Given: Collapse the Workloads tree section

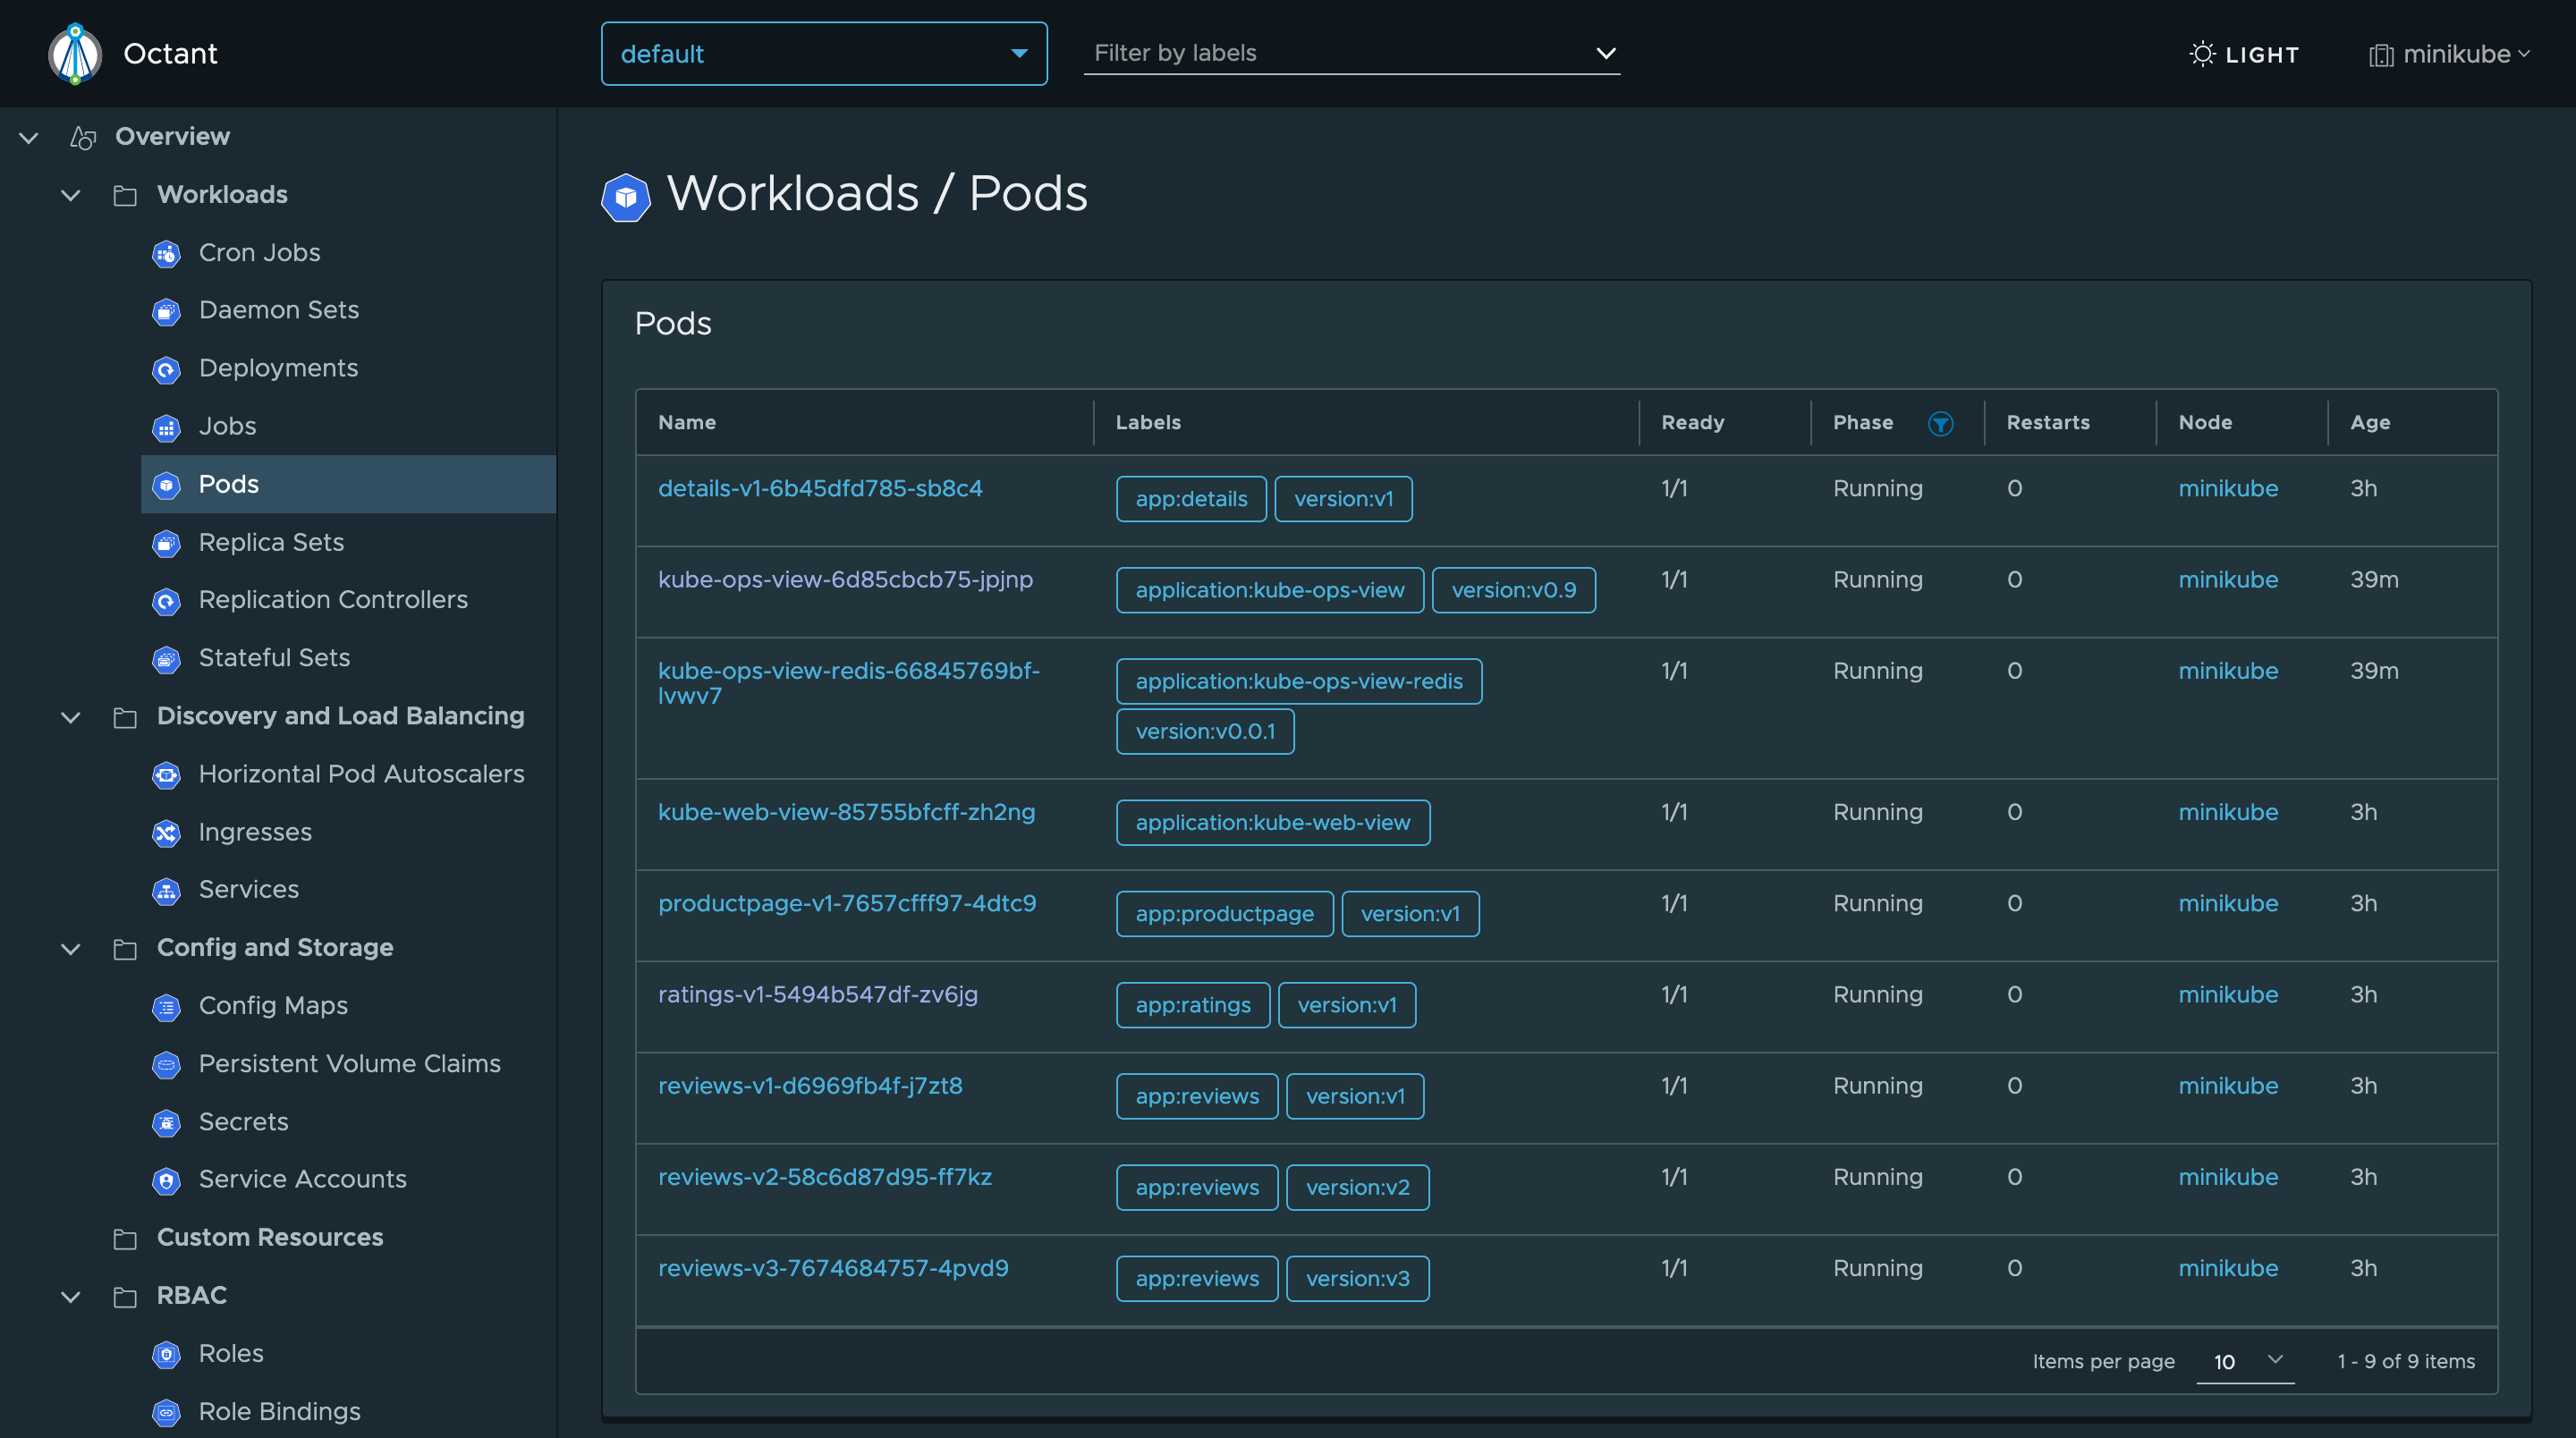Looking at the screenshot, I should point(70,195).
